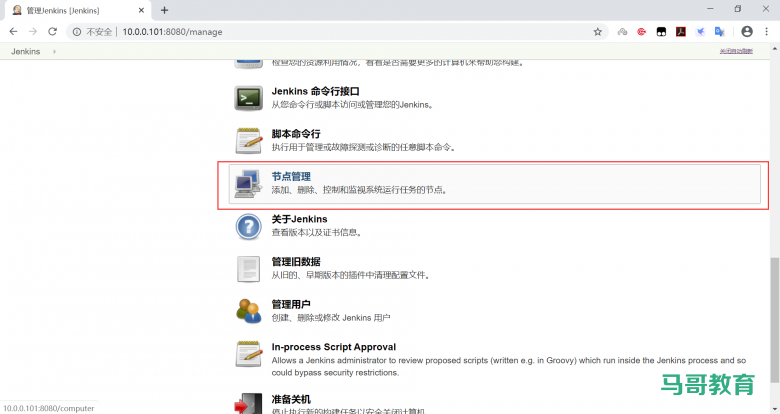Open the Jenkins 命令行接口 link
This screenshot has height=414, width=780.
(315, 92)
